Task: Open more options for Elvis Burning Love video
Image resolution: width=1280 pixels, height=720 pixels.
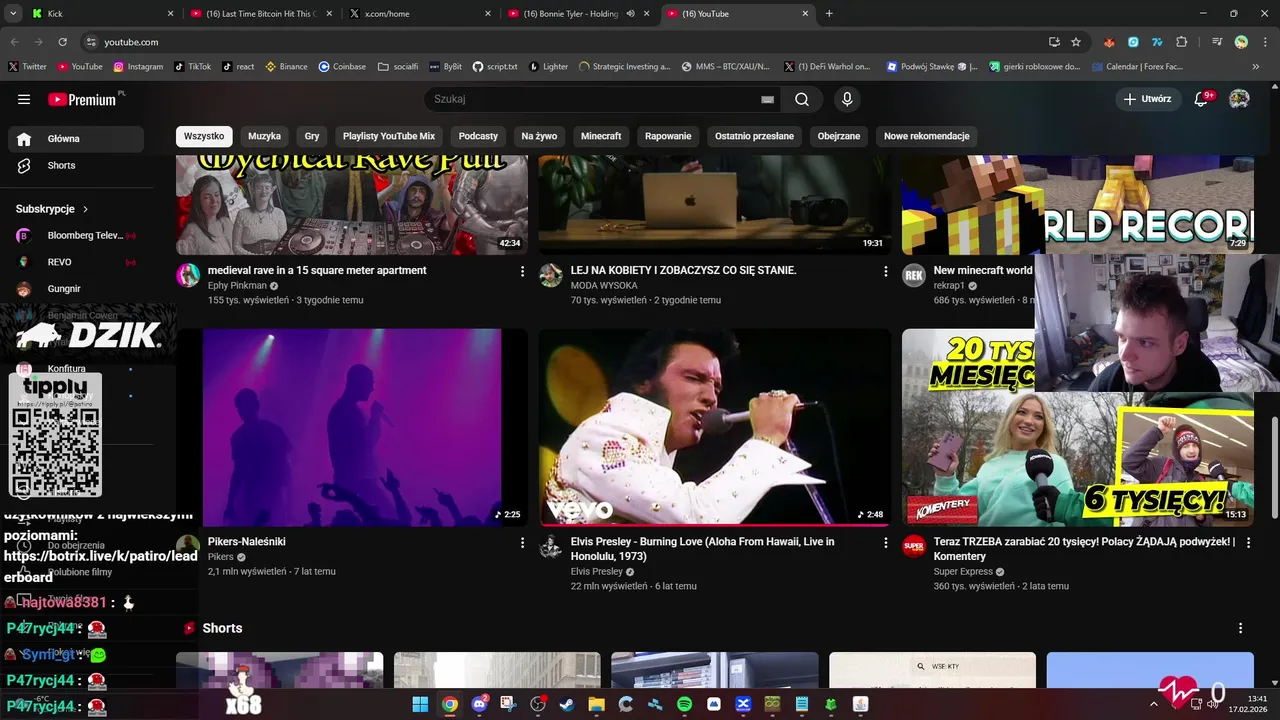Action: (x=885, y=542)
